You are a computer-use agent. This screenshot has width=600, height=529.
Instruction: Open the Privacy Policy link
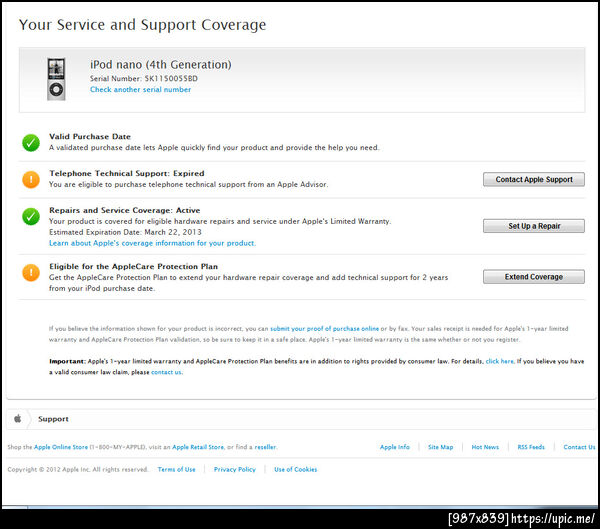click(x=235, y=469)
